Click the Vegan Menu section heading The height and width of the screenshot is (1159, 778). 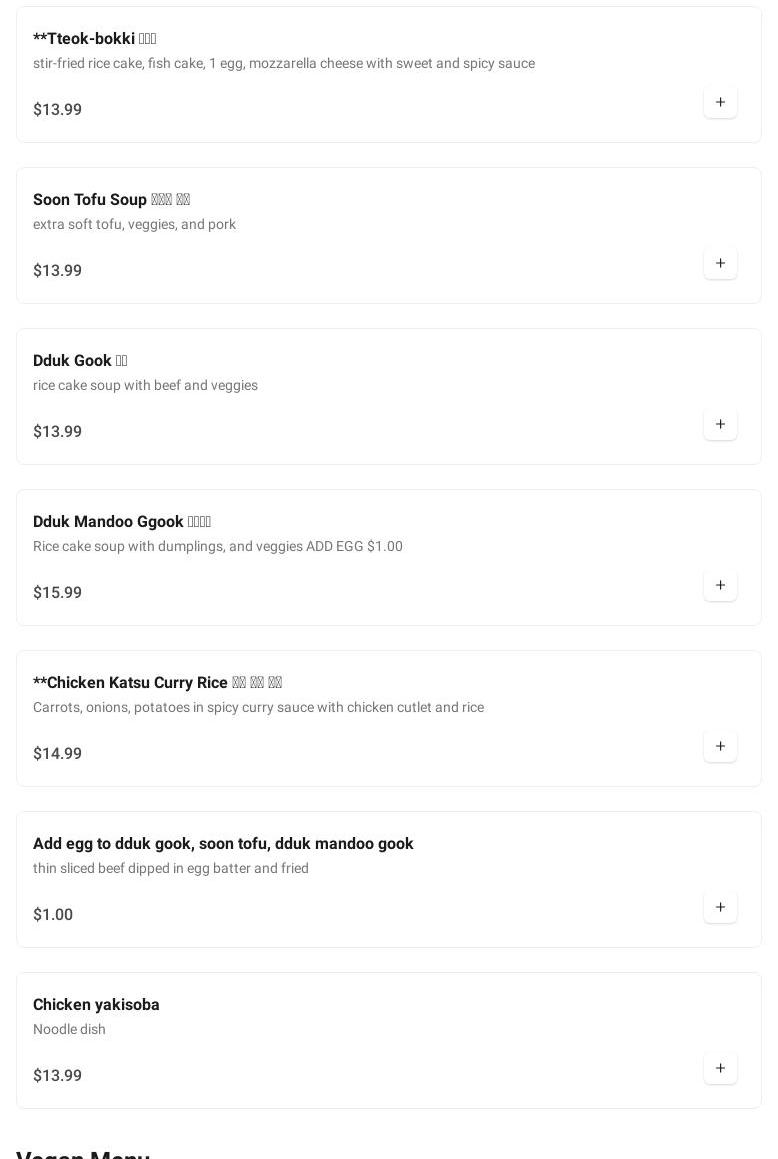(83, 1154)
